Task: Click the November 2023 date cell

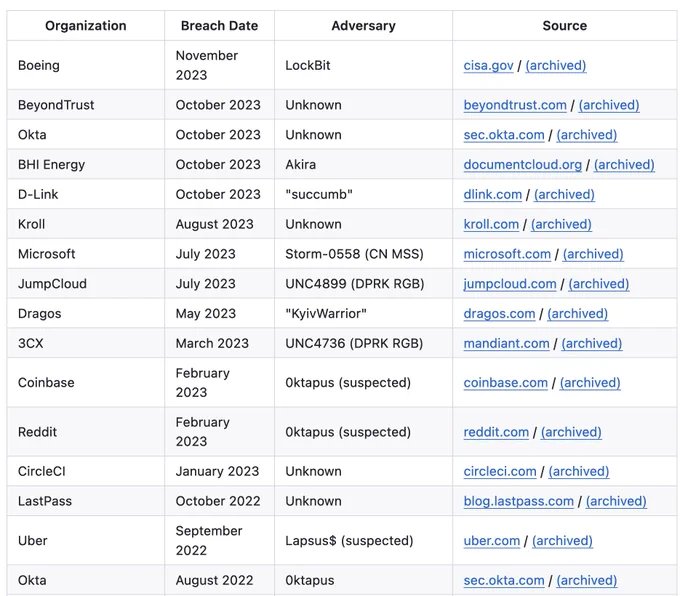Action: coord(219,65)
